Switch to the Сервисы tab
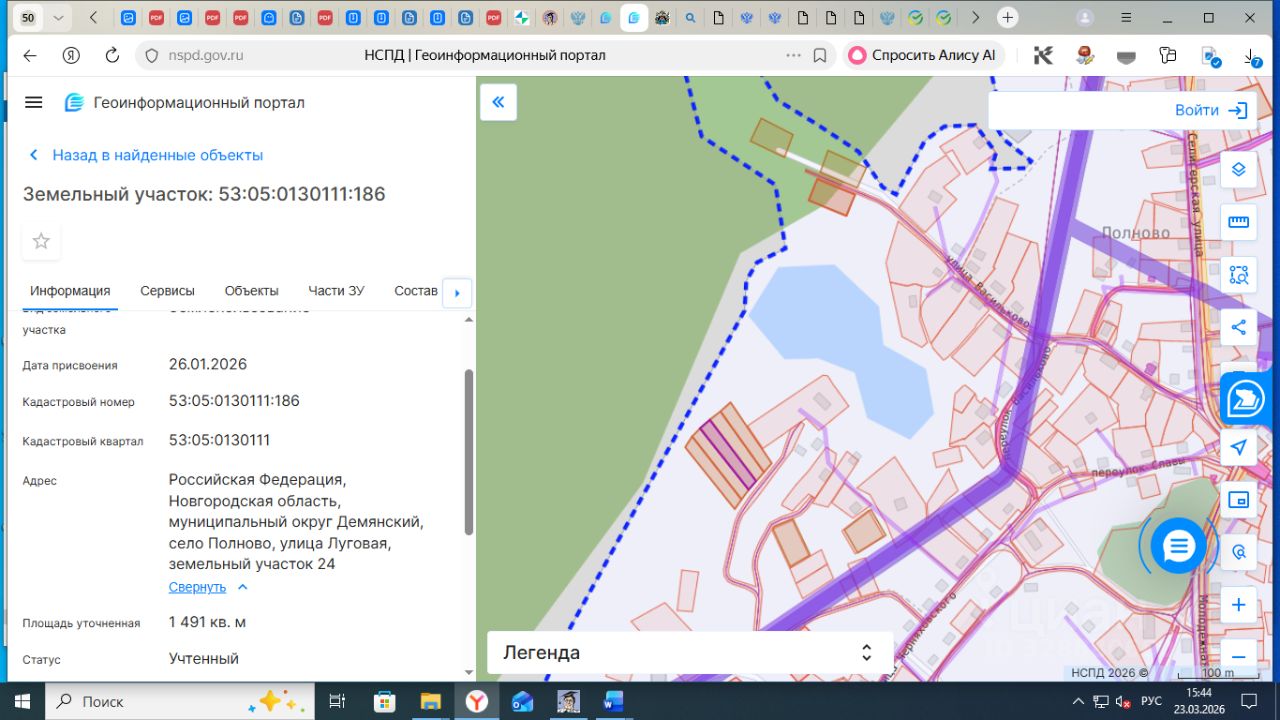Viewport: 1280px width, 720px height. (167, 291)
